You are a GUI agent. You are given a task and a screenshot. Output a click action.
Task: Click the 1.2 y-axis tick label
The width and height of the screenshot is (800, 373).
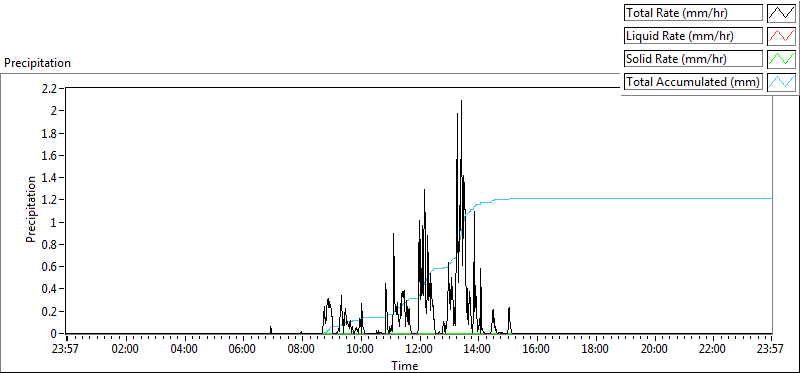point(50,200)
